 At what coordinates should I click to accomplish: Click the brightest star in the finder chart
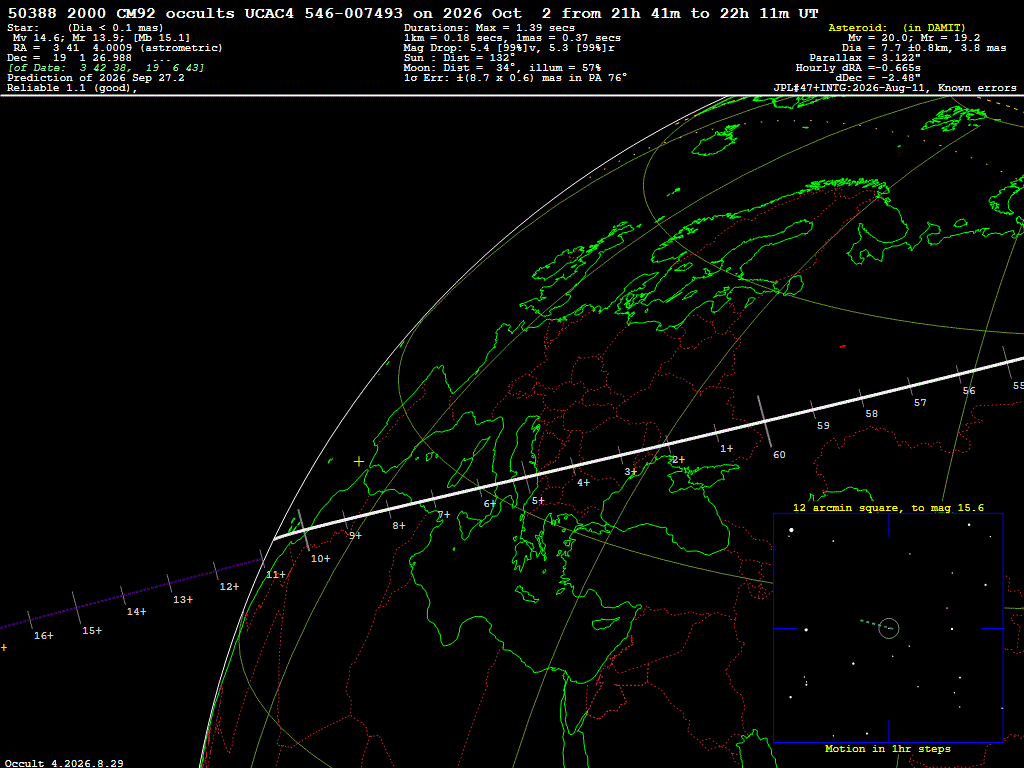[x=792, y=530]
